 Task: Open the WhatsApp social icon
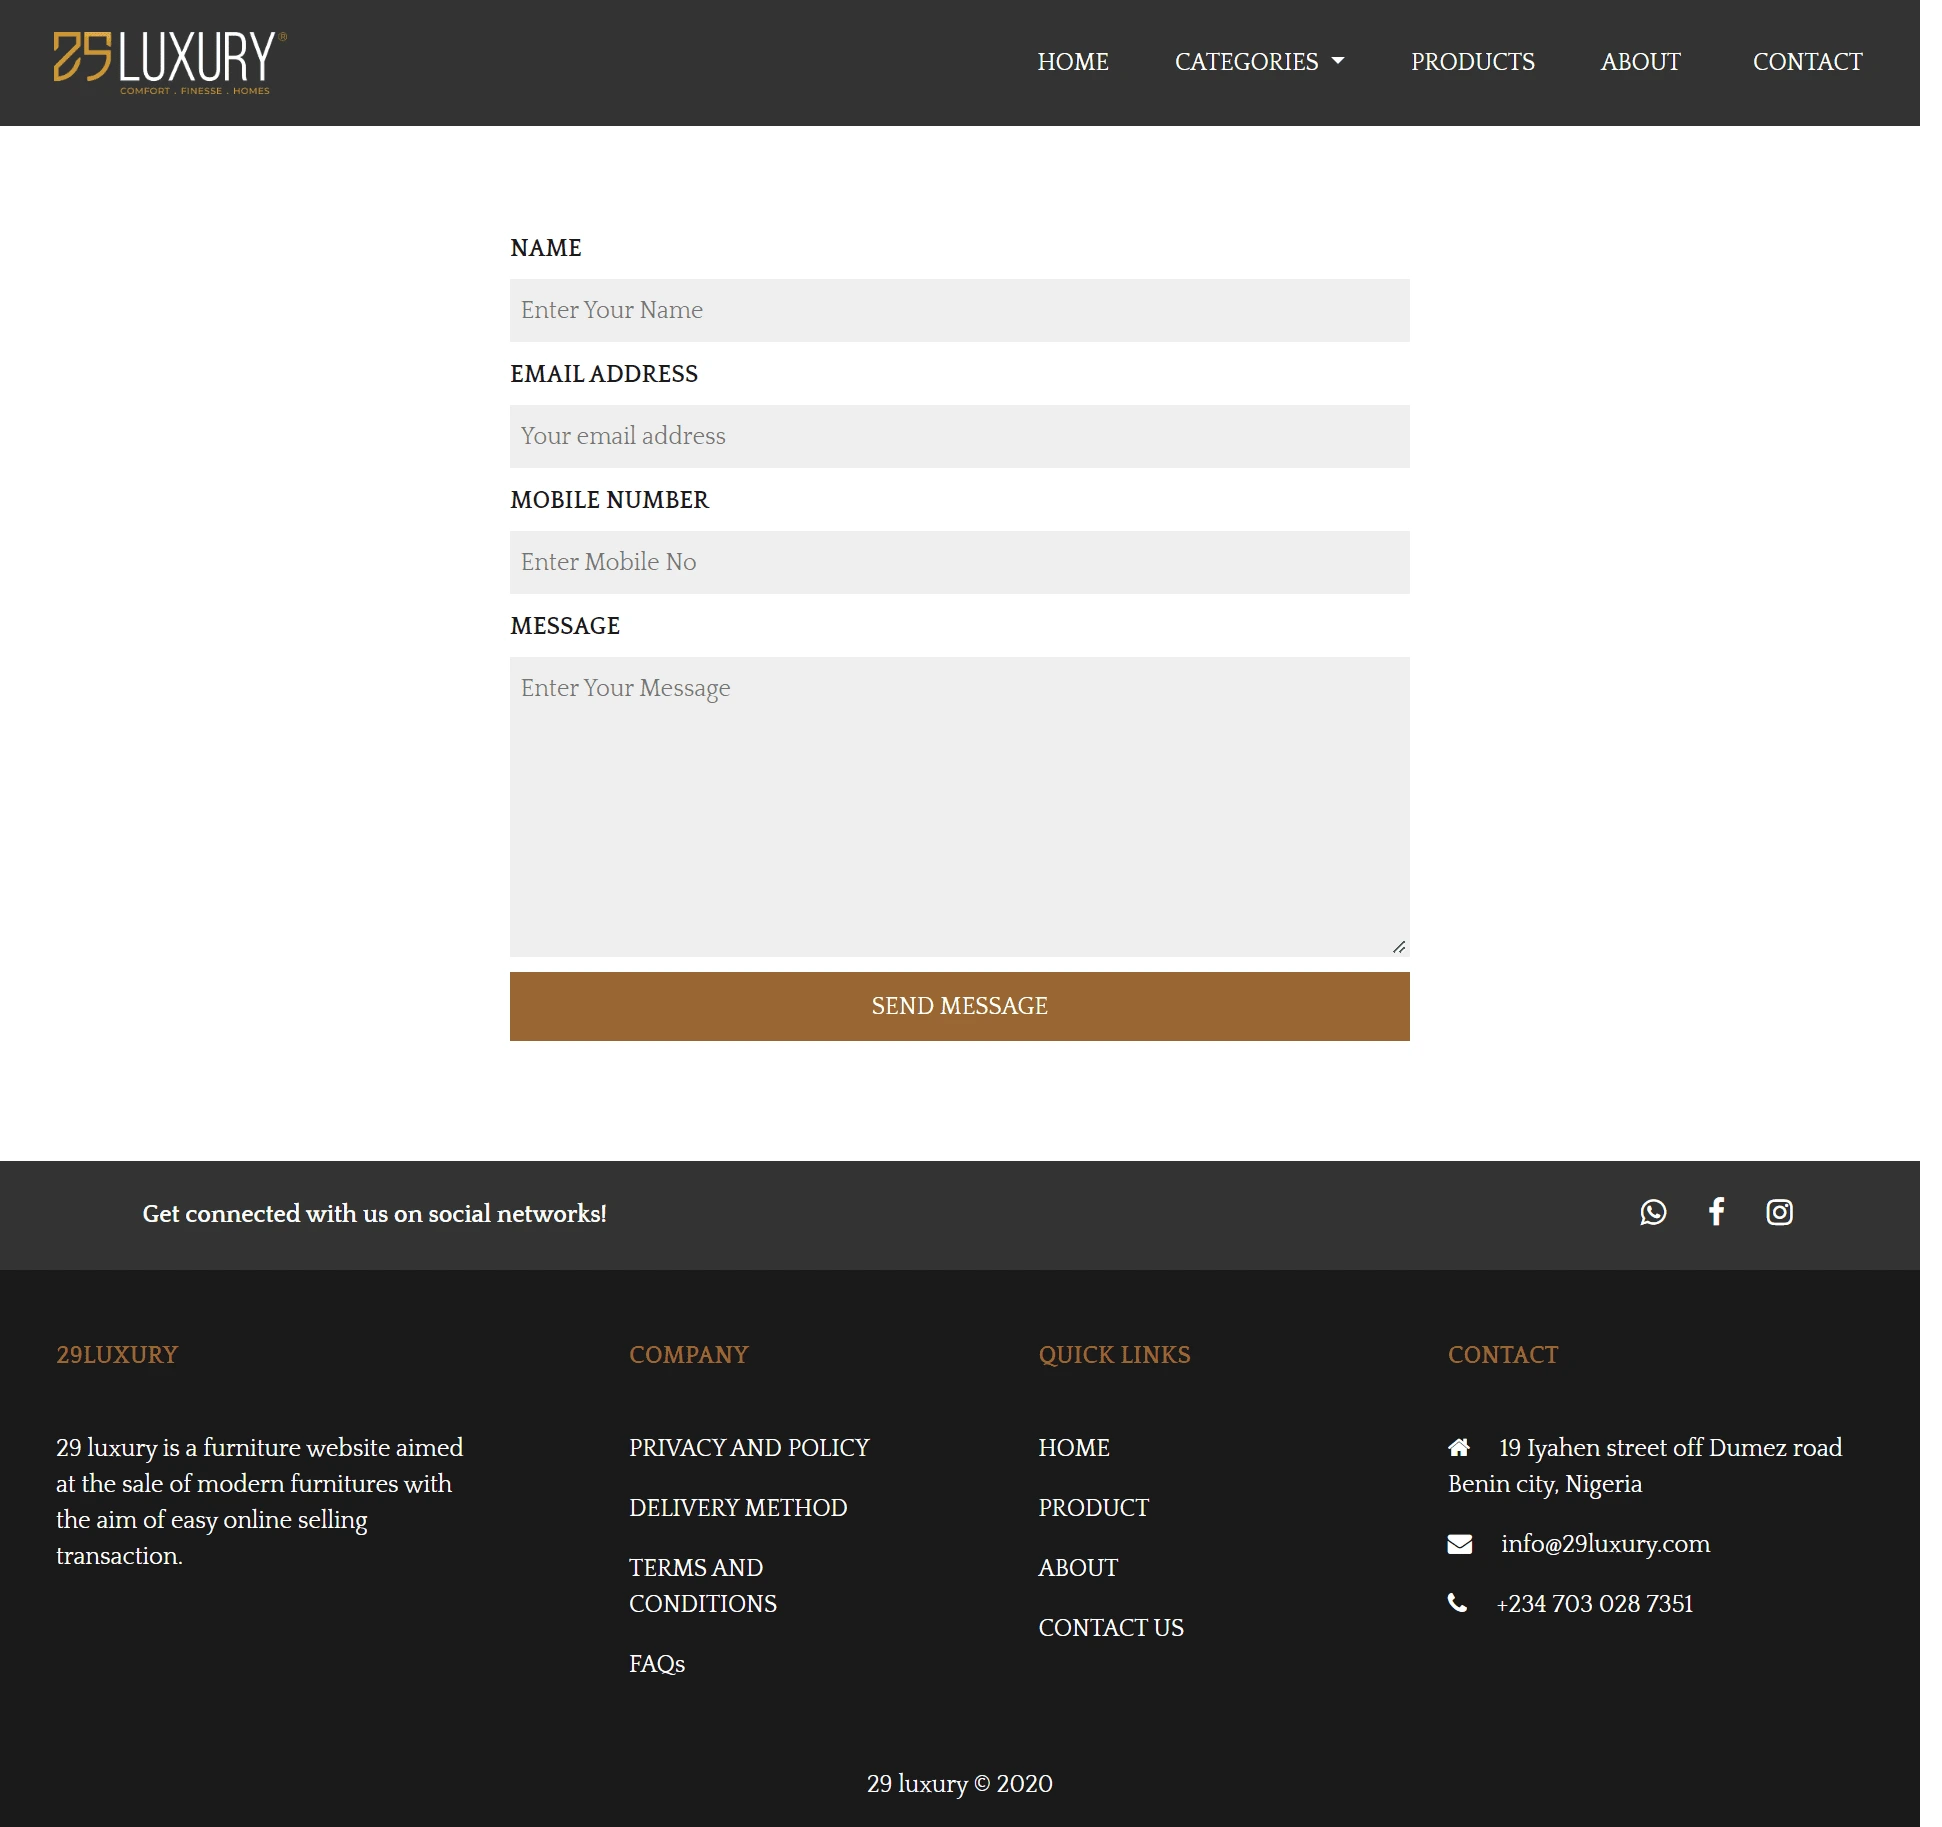pos(1653,1212)
